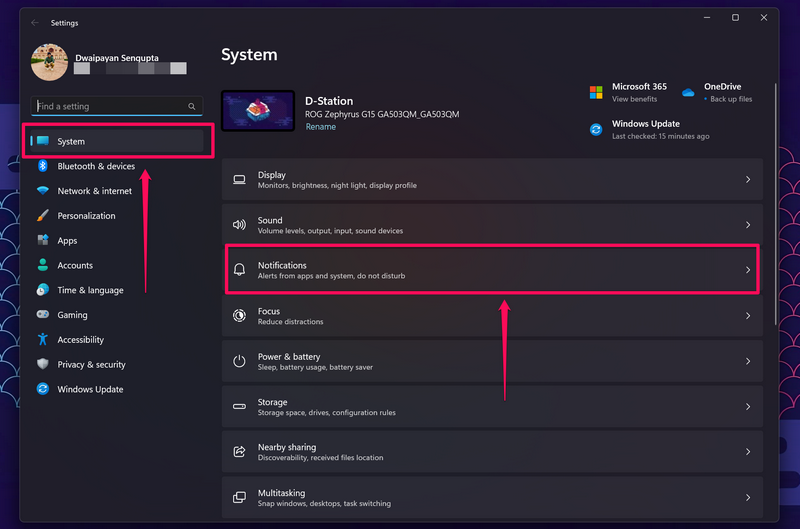Open the Apps settings category
The height and width of the screenshot is (529, 800).
coord(67,241)
